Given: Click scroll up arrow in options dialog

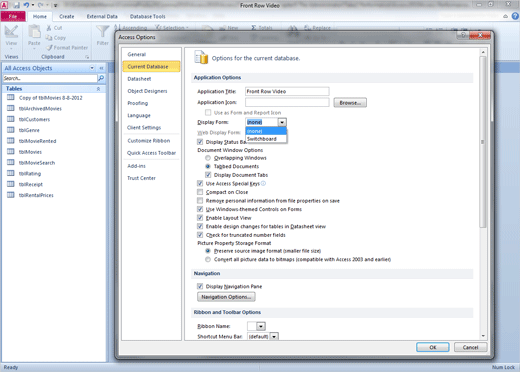Looking at the screenshot, I should (x=483, y=52).
